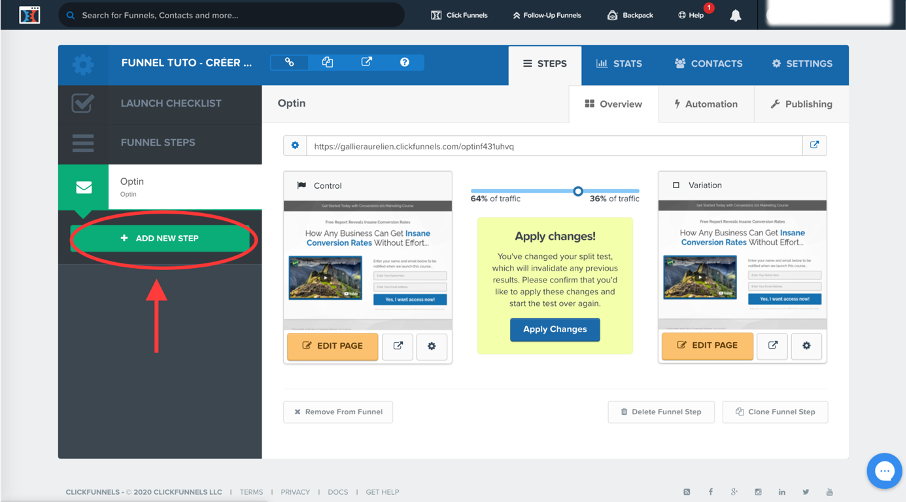Open the LAUNCH CHECKLIST sidebar item
This screenshot has height=502, width=906.
160,103
